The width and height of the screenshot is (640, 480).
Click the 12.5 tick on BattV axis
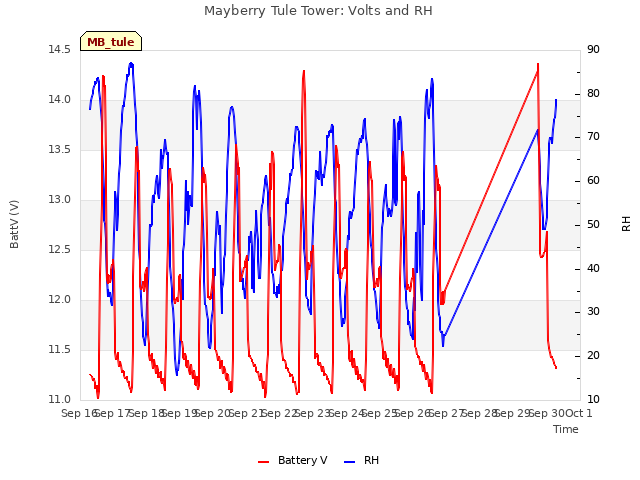(x=60, y=249)
